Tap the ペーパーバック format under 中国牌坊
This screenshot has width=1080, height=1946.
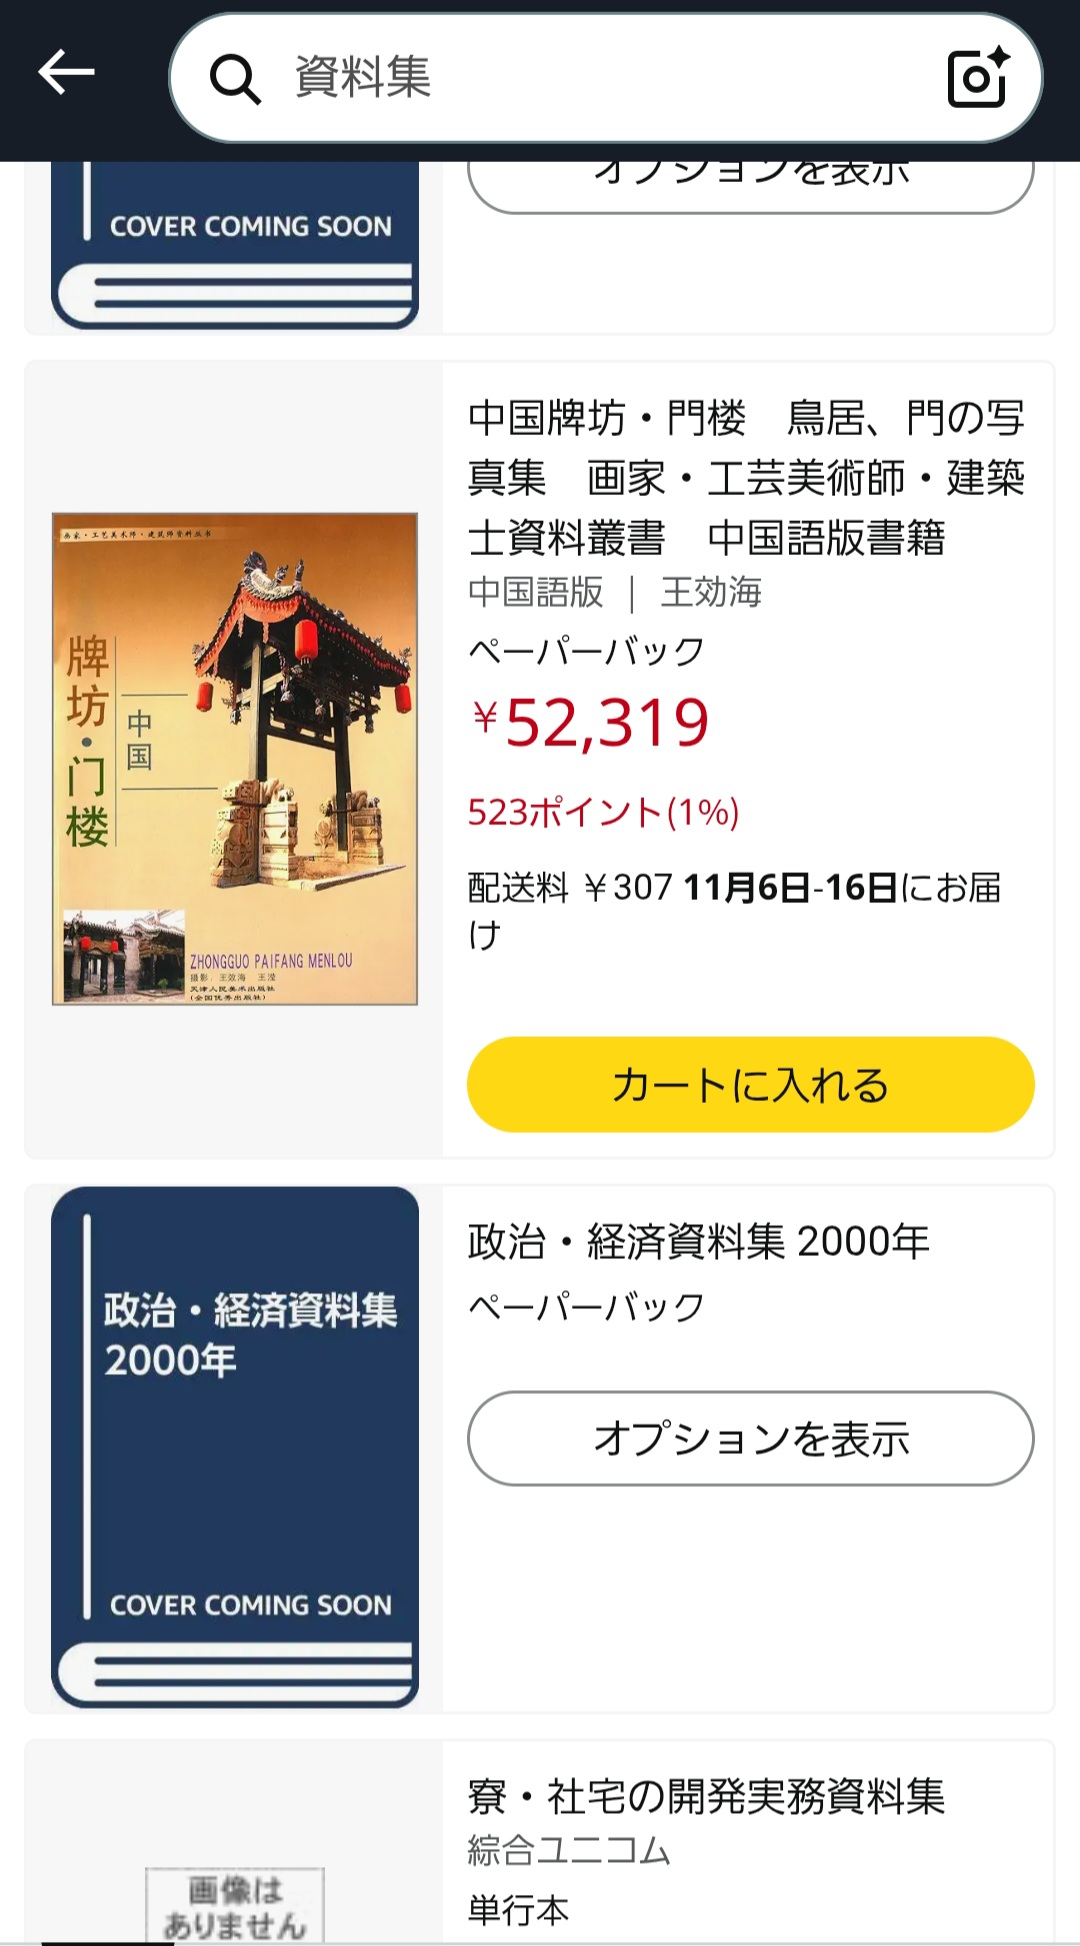tap(587, 652)
